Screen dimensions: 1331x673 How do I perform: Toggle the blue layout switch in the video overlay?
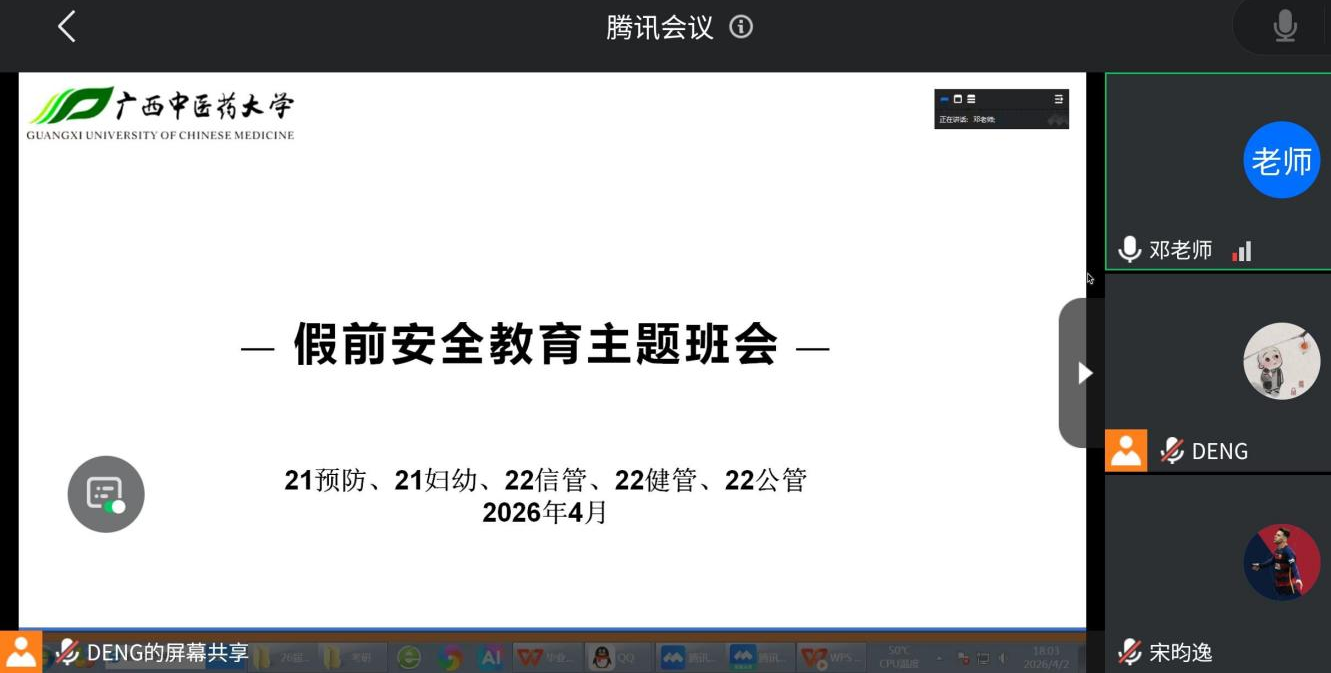944,99
